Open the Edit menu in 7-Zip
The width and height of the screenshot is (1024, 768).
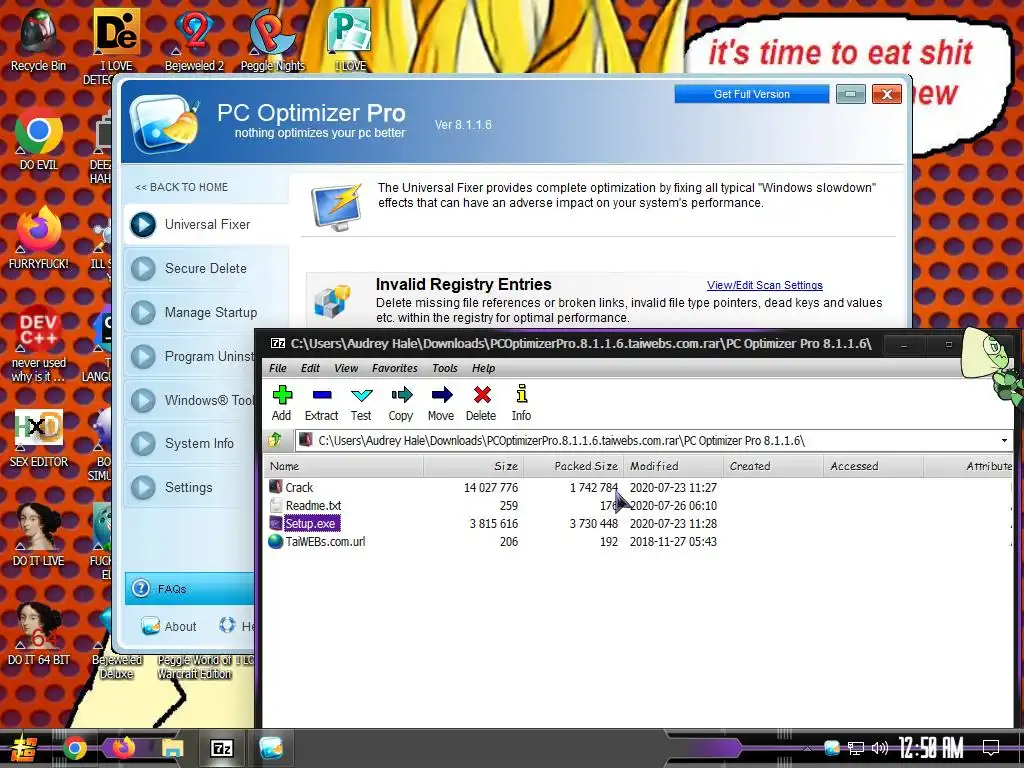310,368
